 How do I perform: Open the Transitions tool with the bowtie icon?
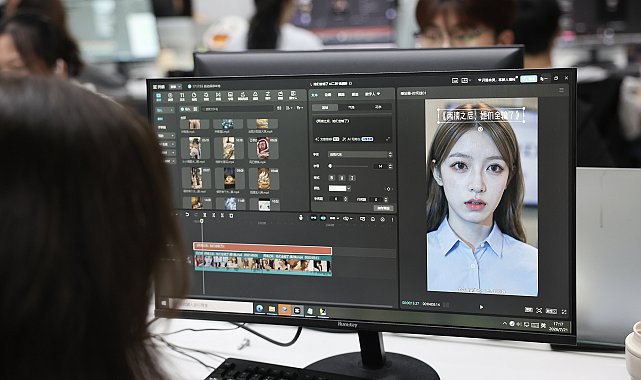click(218, 97)
